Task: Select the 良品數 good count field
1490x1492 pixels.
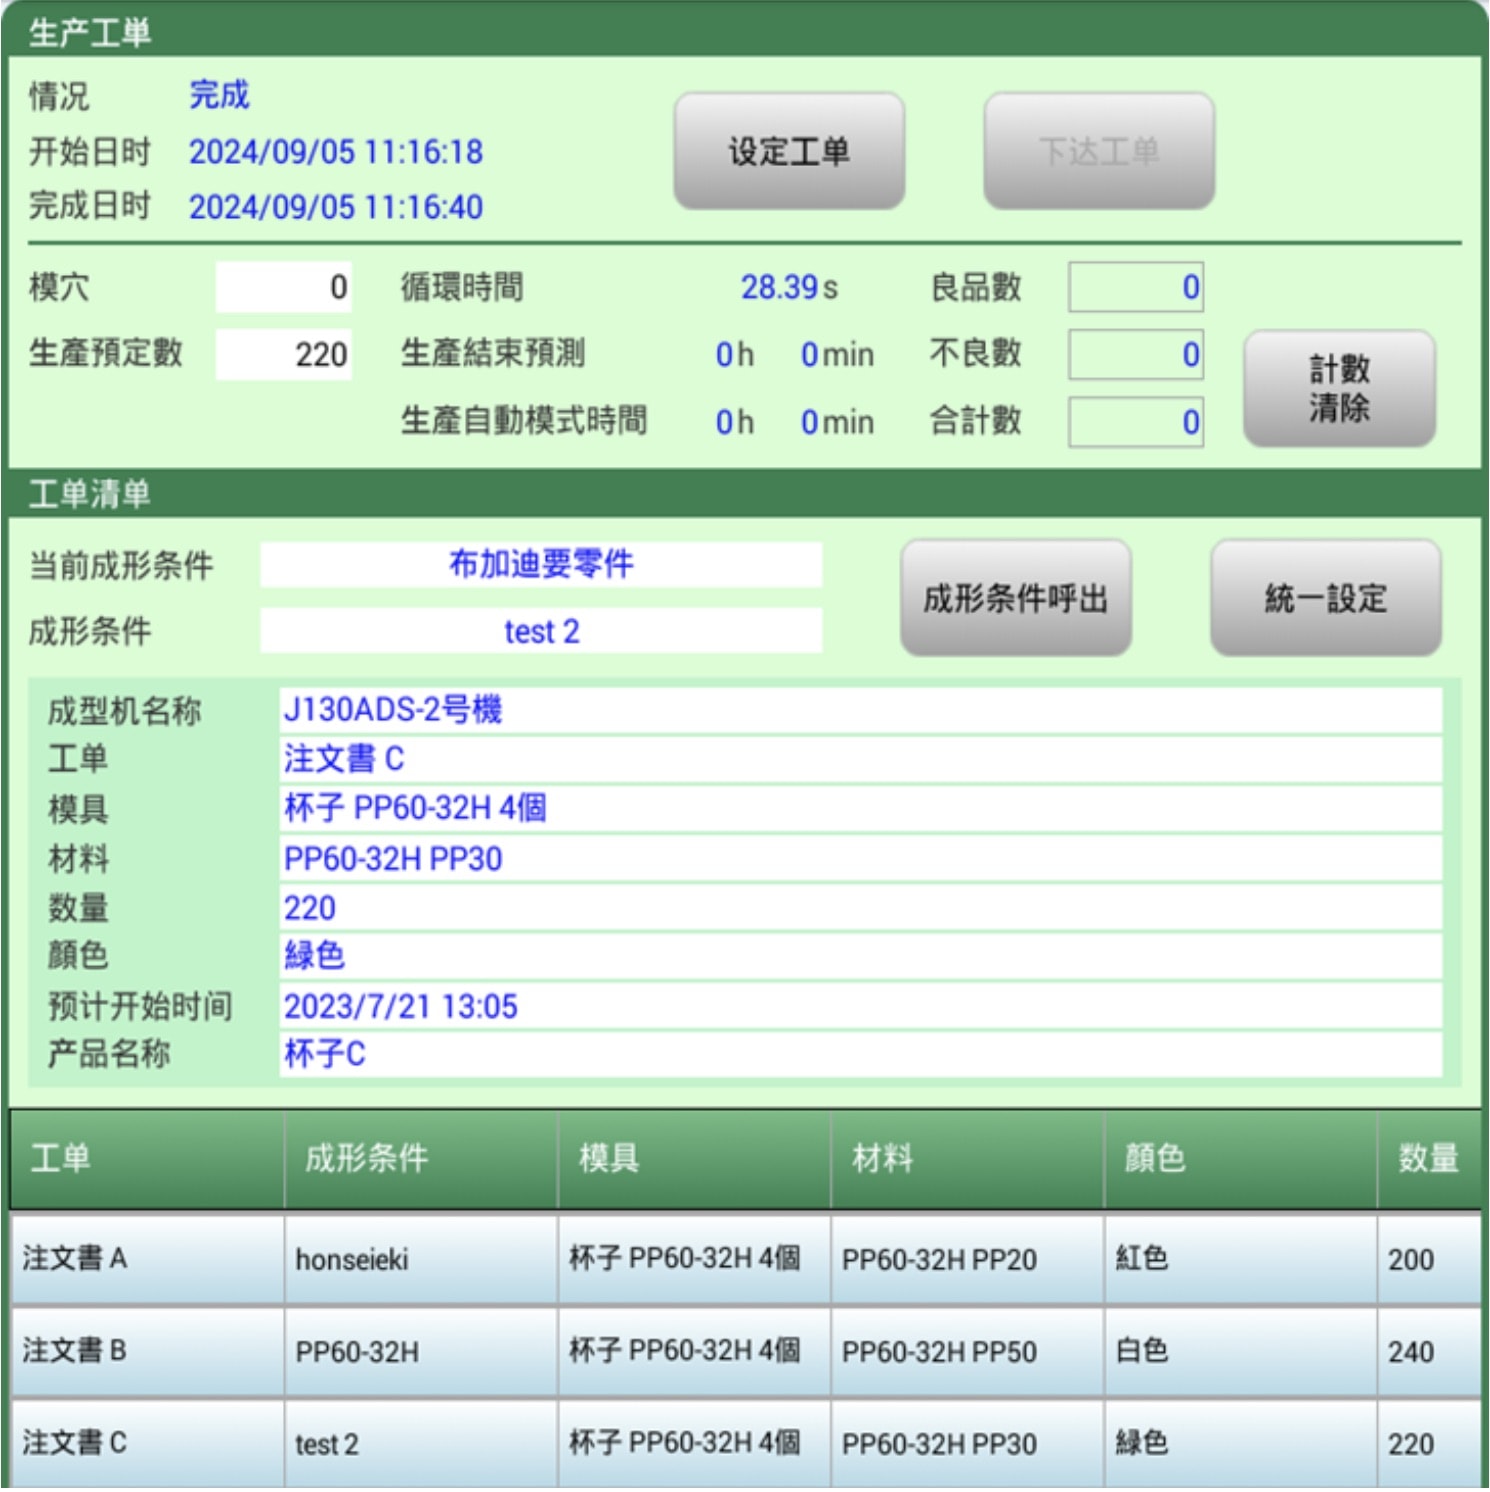Action: tap(1135, 288)
